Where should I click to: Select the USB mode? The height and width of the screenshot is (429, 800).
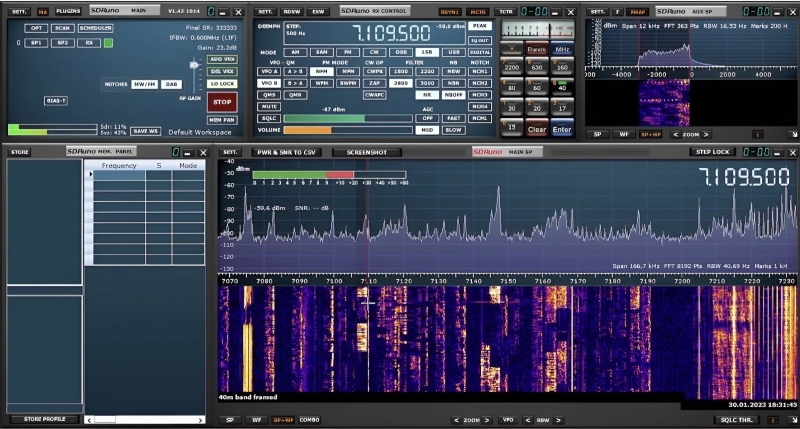pos(454,52)
